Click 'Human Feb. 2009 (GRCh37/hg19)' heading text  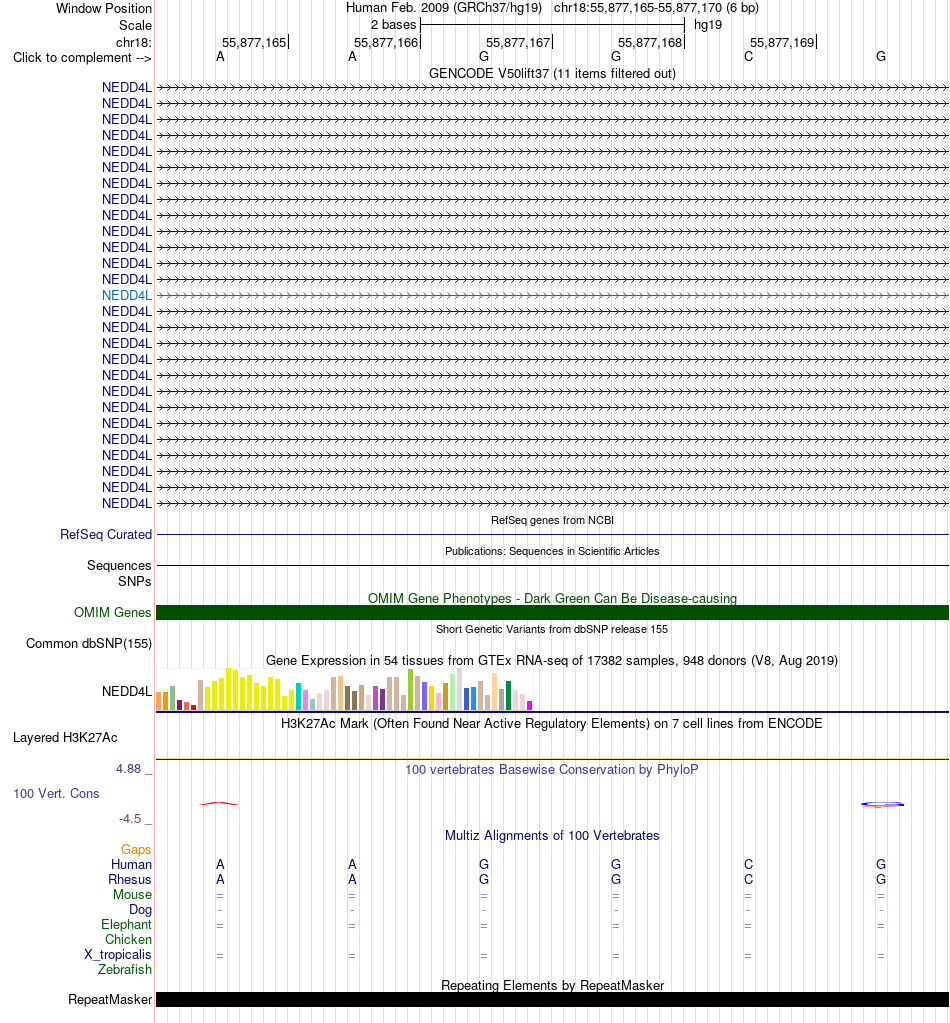pyautogui.click(x=444, y=8)
